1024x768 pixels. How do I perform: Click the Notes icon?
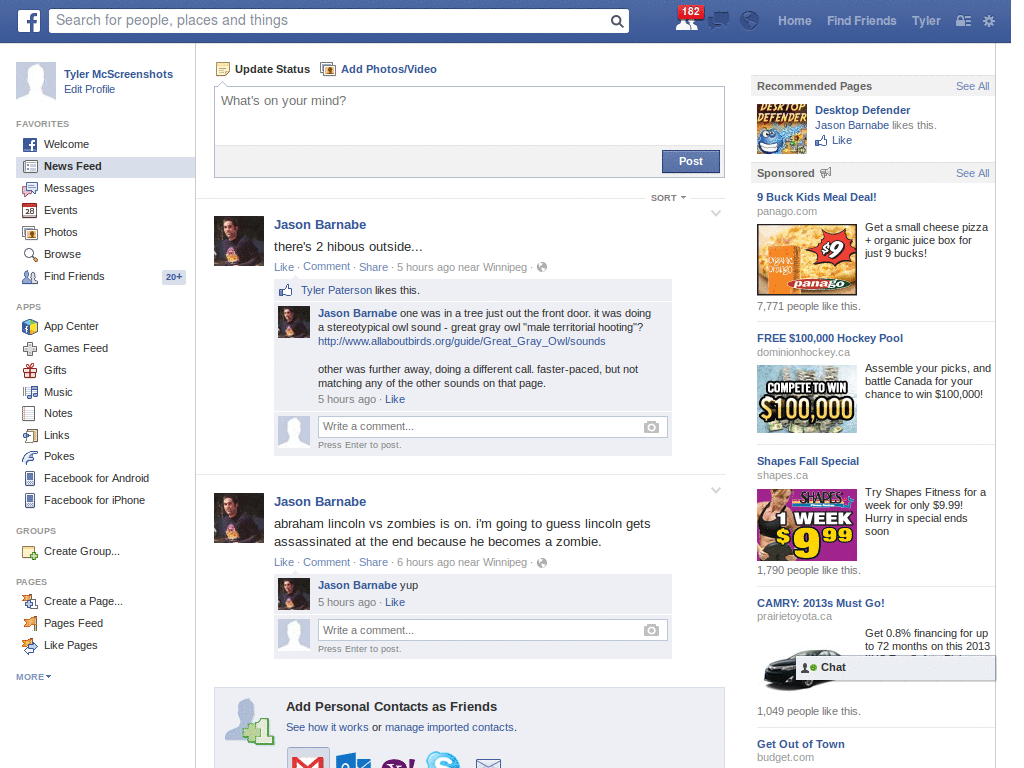point(29,413)
